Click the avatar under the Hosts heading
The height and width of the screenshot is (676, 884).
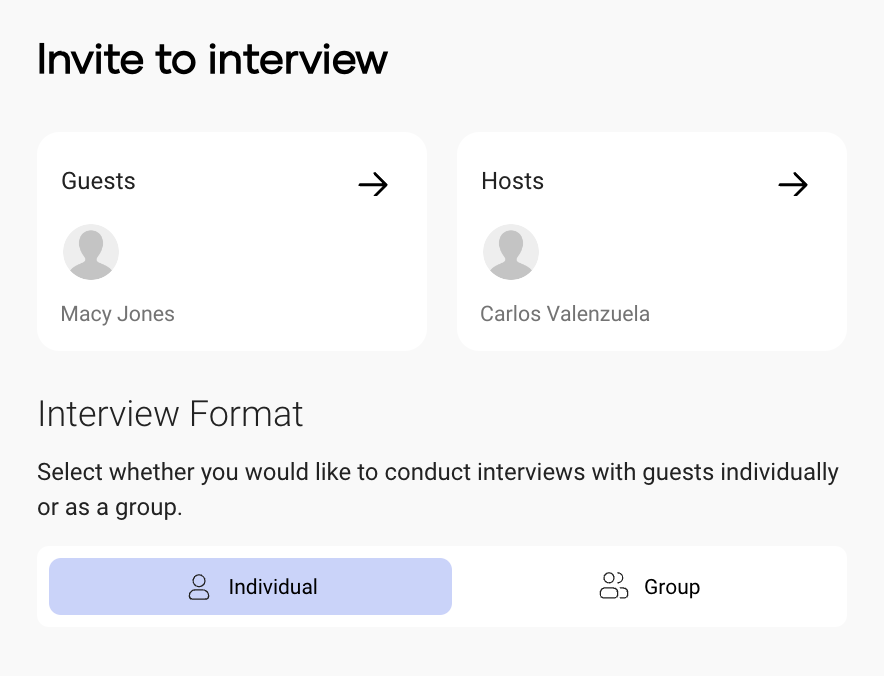[x=511, y=252]
